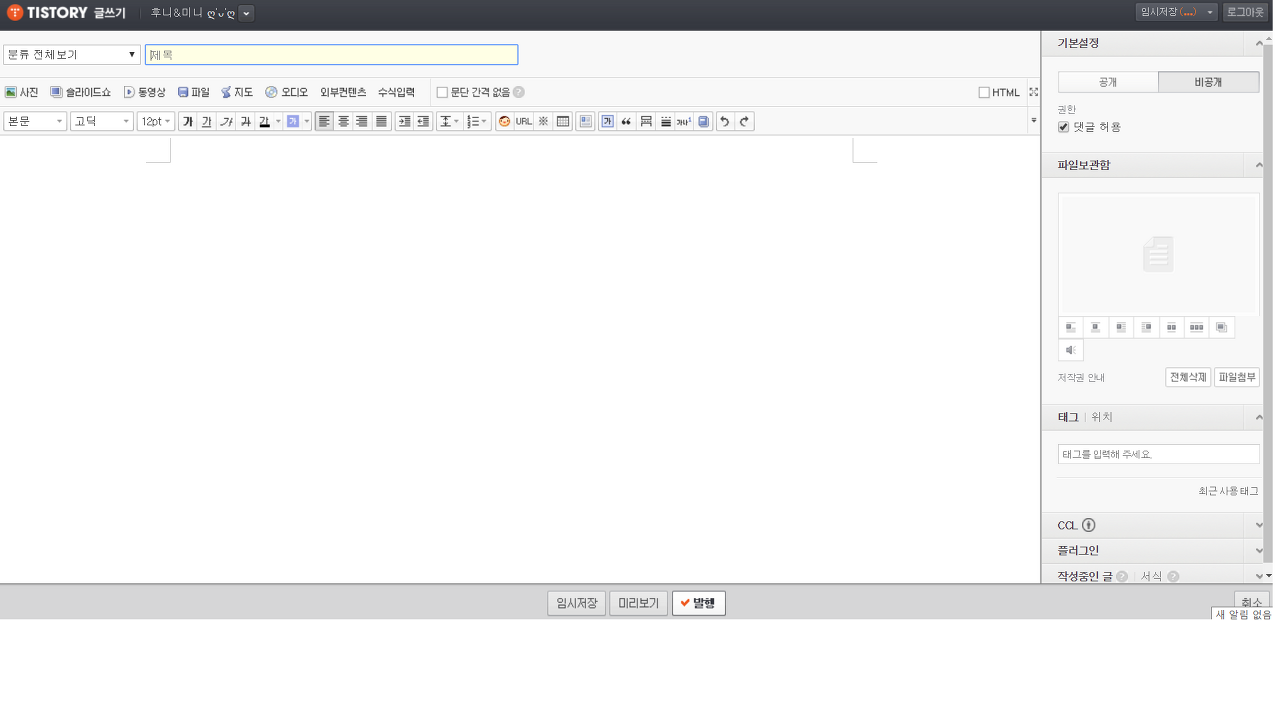This screenshot has height=720, width=1280.
Task: Increase paragraph indent
Action: [x=404, y=122]
